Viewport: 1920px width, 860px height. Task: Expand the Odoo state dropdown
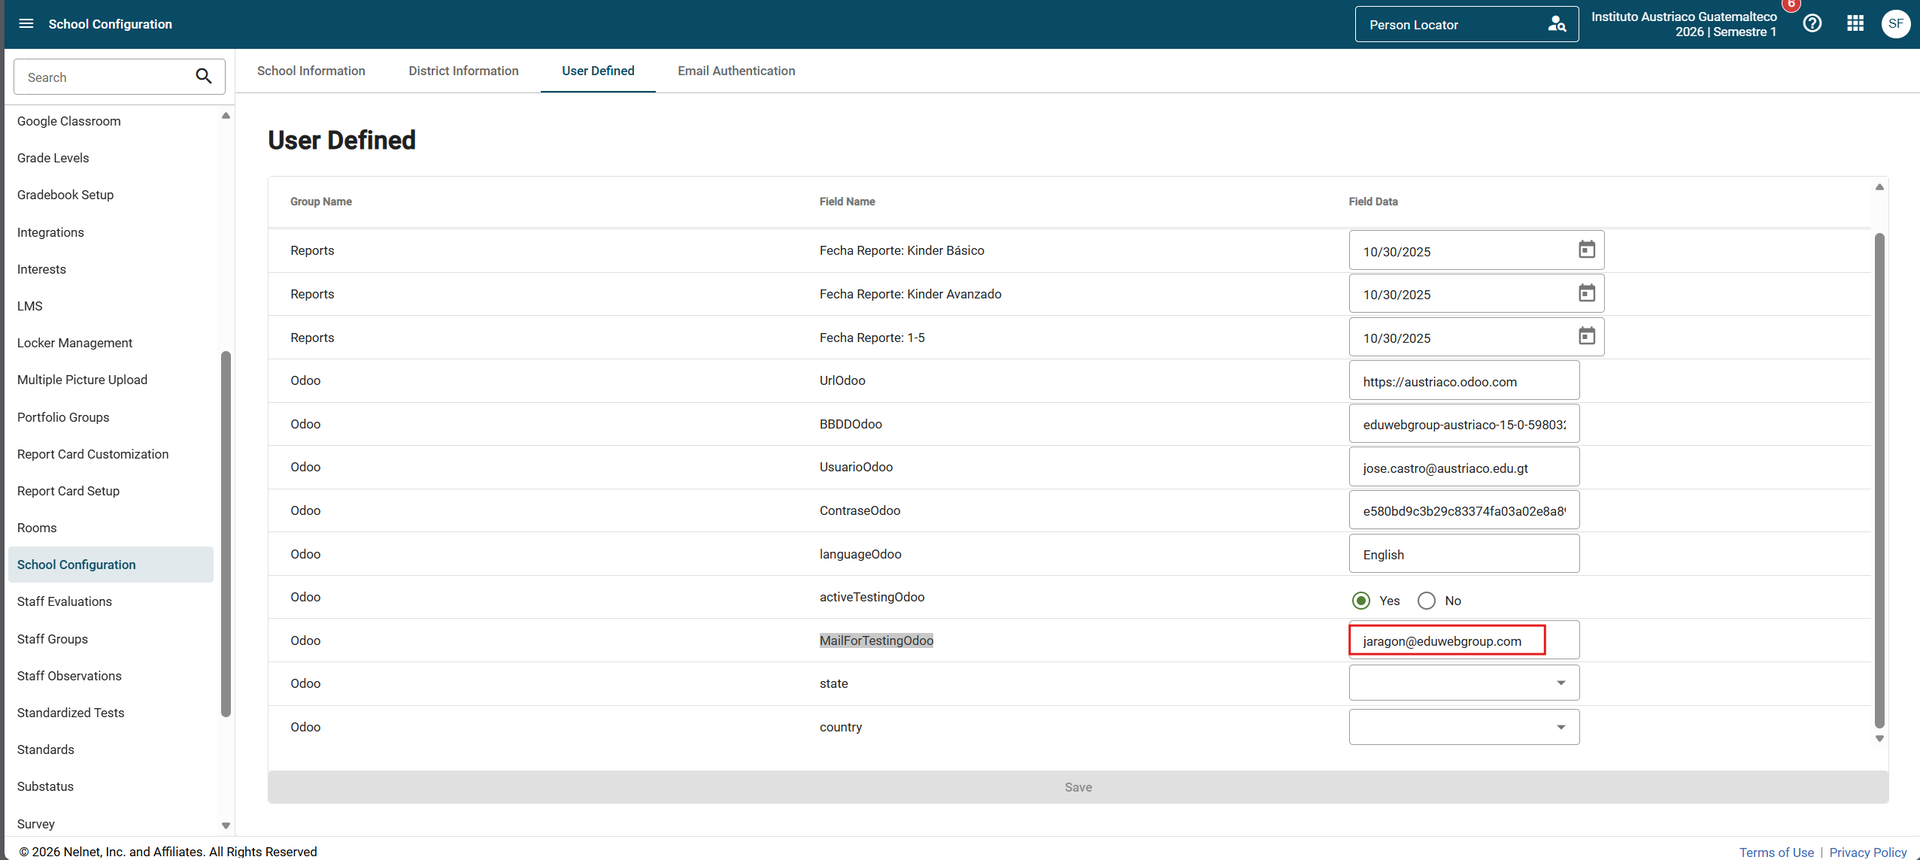(x=1560, y=683)
